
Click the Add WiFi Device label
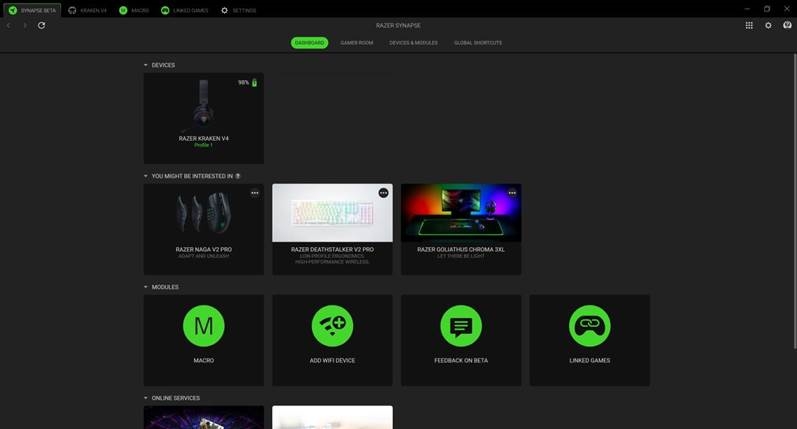pos(332,360)
